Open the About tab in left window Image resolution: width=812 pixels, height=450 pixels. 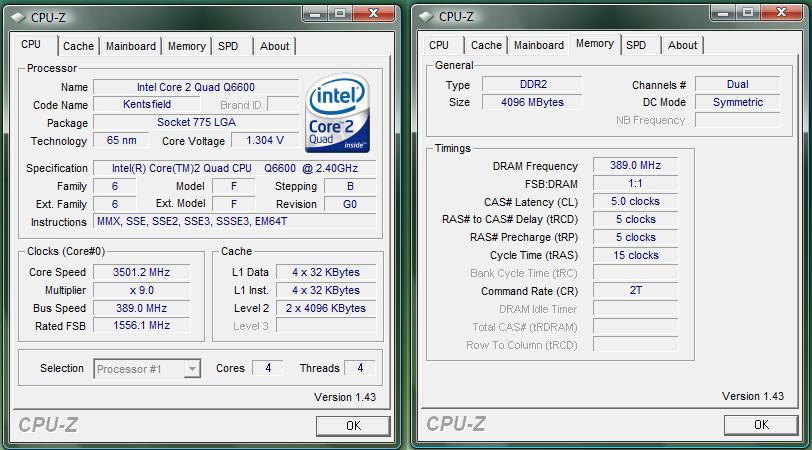pos(274,46)
